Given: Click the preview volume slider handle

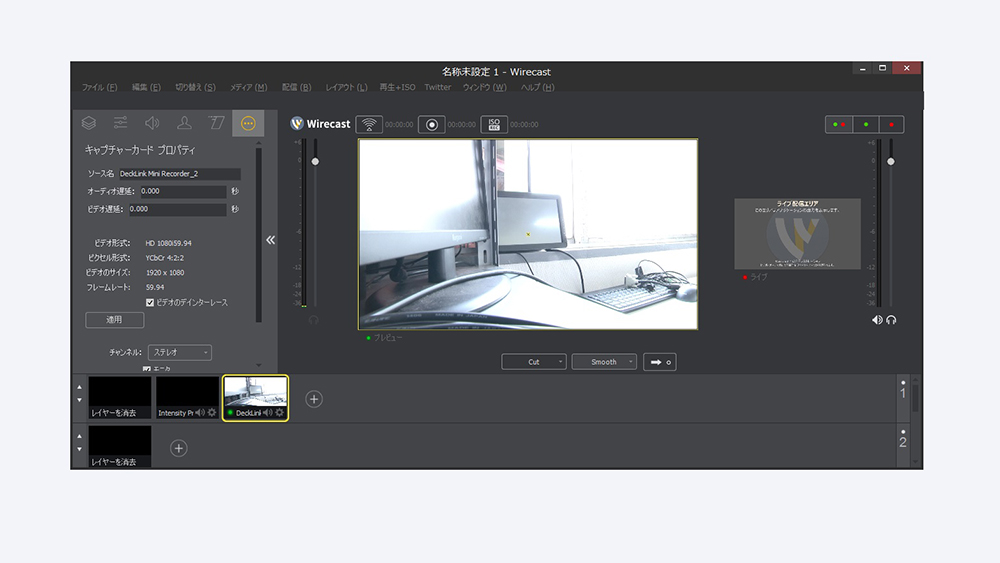Looking at the screenshot, I should point(315,162).
